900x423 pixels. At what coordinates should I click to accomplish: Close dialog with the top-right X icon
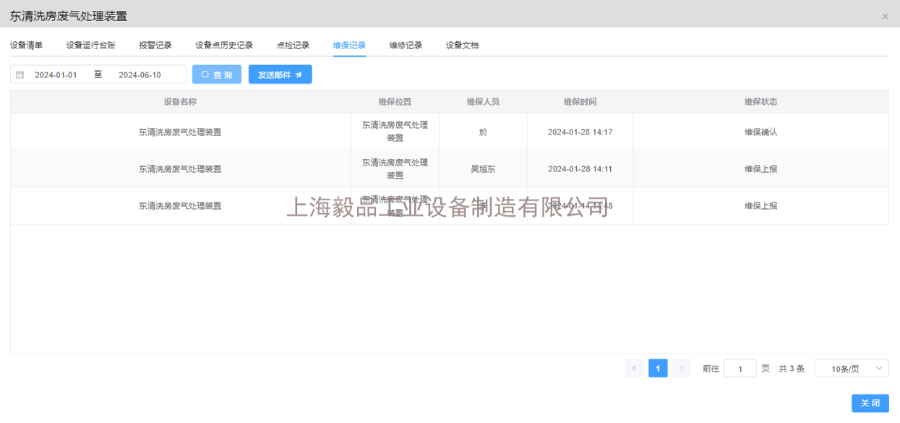884,16
